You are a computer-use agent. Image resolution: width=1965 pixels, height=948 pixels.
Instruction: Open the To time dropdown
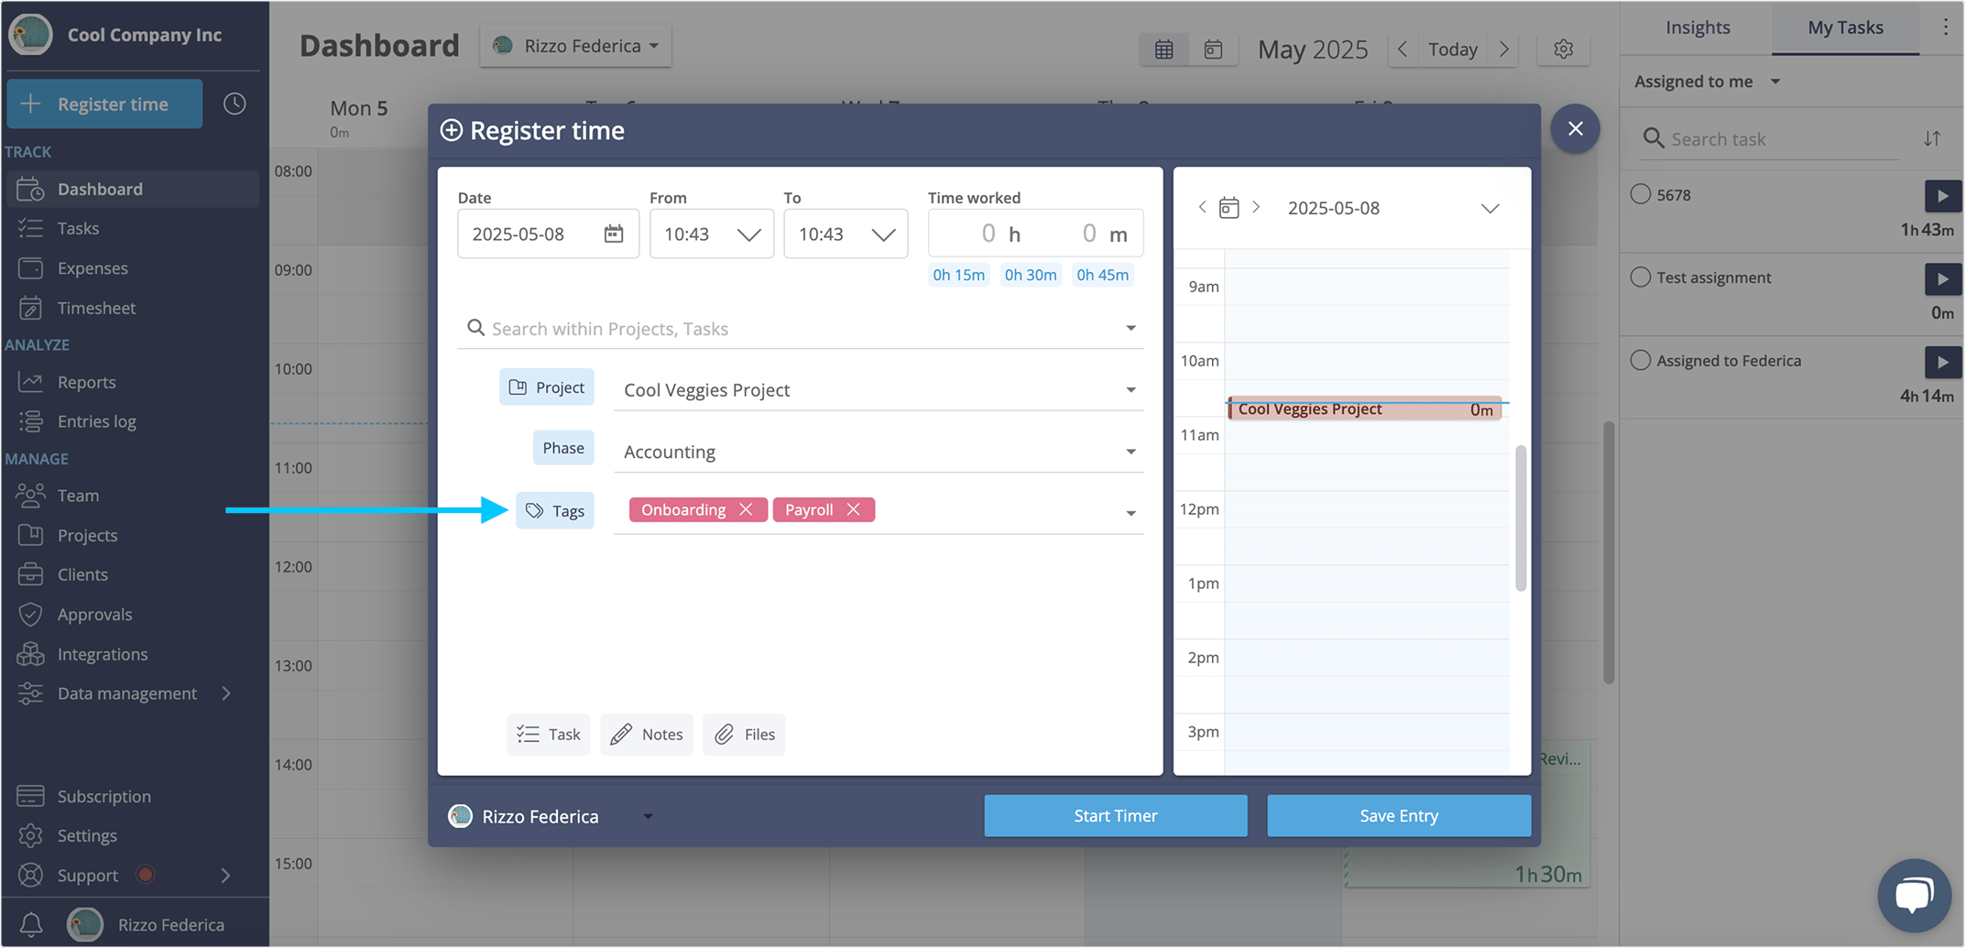pos(845,234)
